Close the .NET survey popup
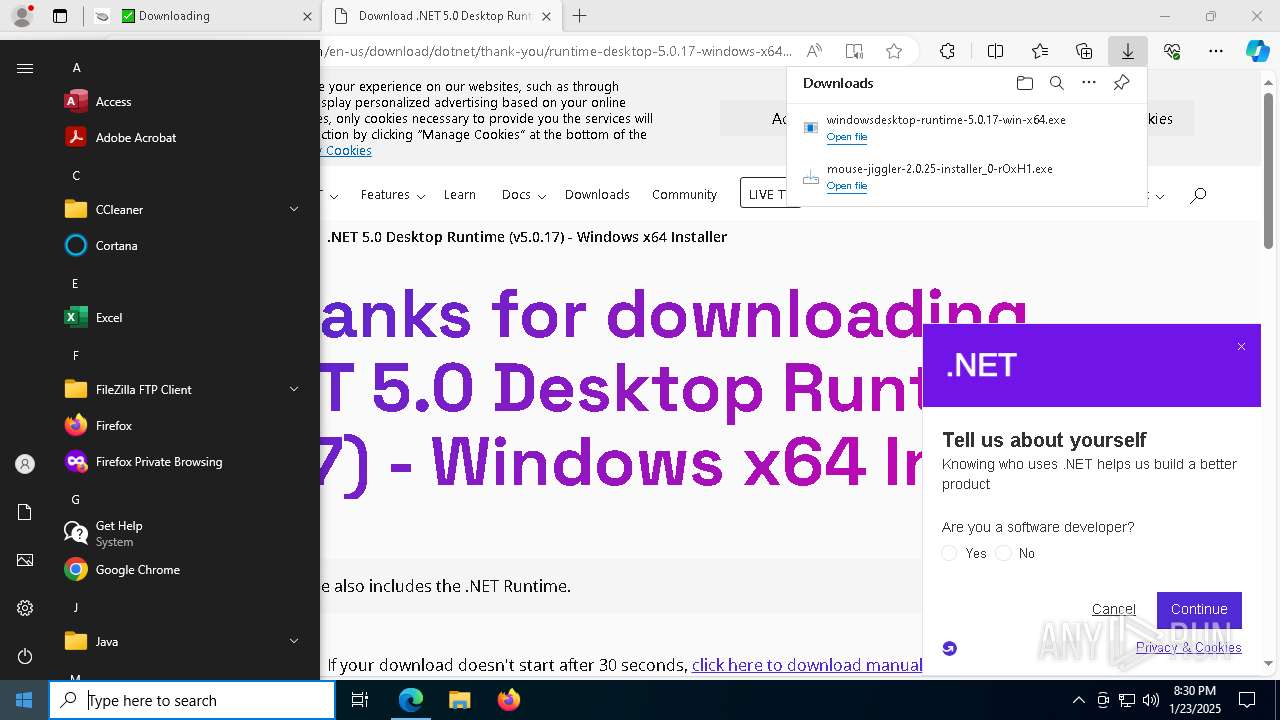Screen dimensions: 1280x720 [x=1241, y=347]
